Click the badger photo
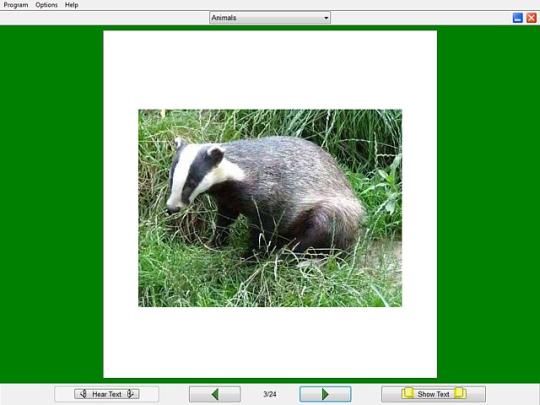 click(270, 208)
